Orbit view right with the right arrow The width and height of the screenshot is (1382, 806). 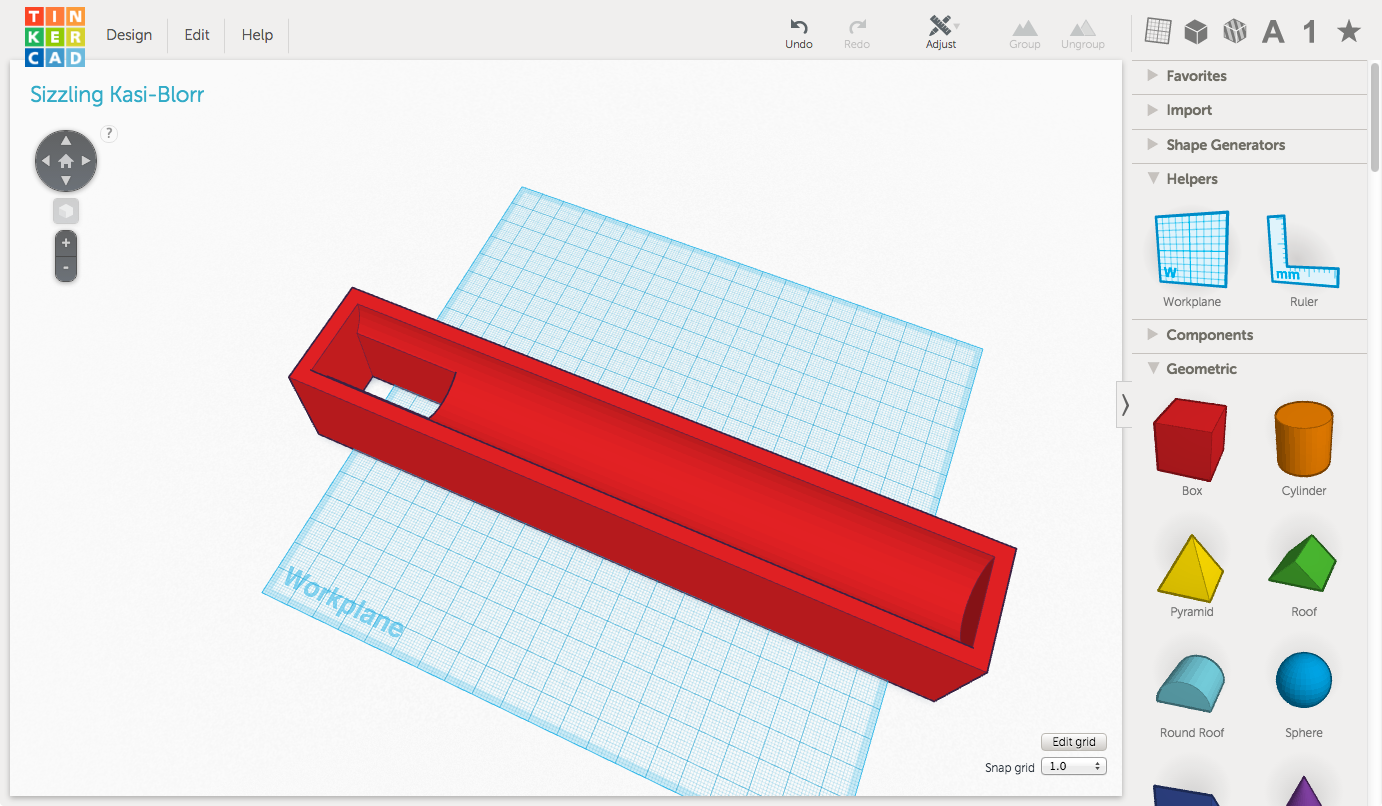click(87, 160)
